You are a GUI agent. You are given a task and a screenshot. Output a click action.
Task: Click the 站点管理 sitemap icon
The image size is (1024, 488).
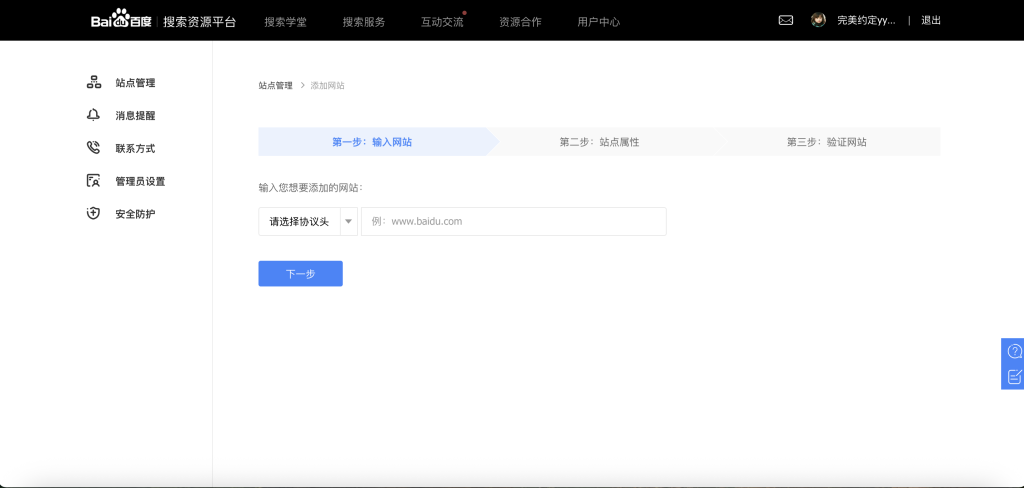(x=93, y=82)
